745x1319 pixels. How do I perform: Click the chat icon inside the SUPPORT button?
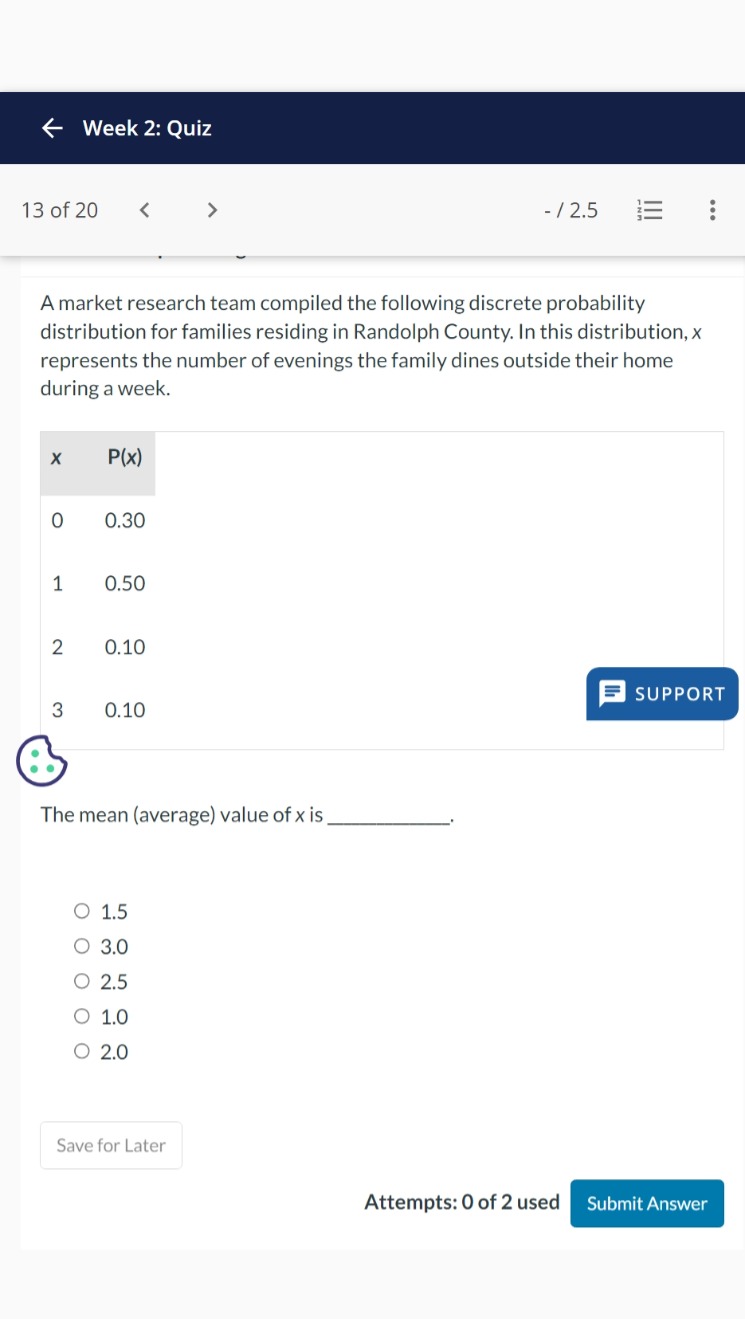coord(611,694)
